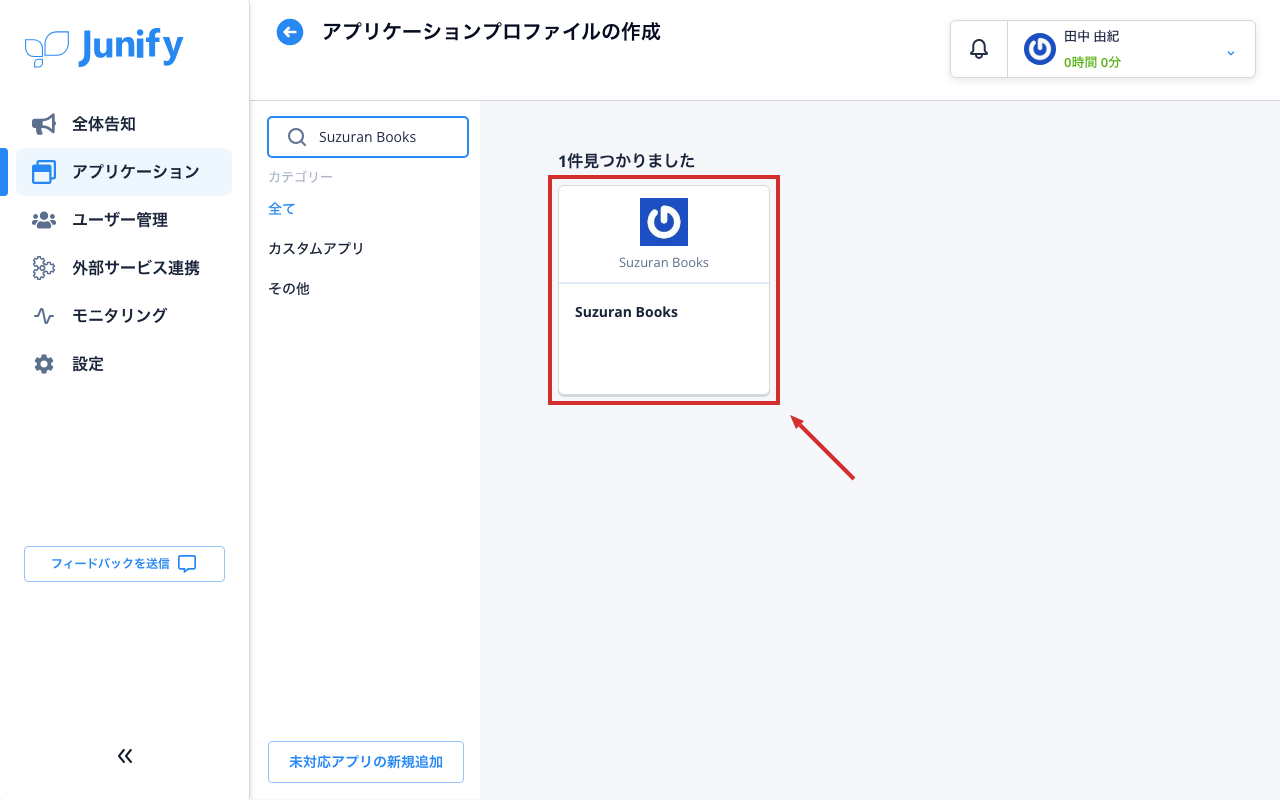Viewport: 1280px width, 800px height.
Task: Open the 設定 menu item
Action: (124, 364)
